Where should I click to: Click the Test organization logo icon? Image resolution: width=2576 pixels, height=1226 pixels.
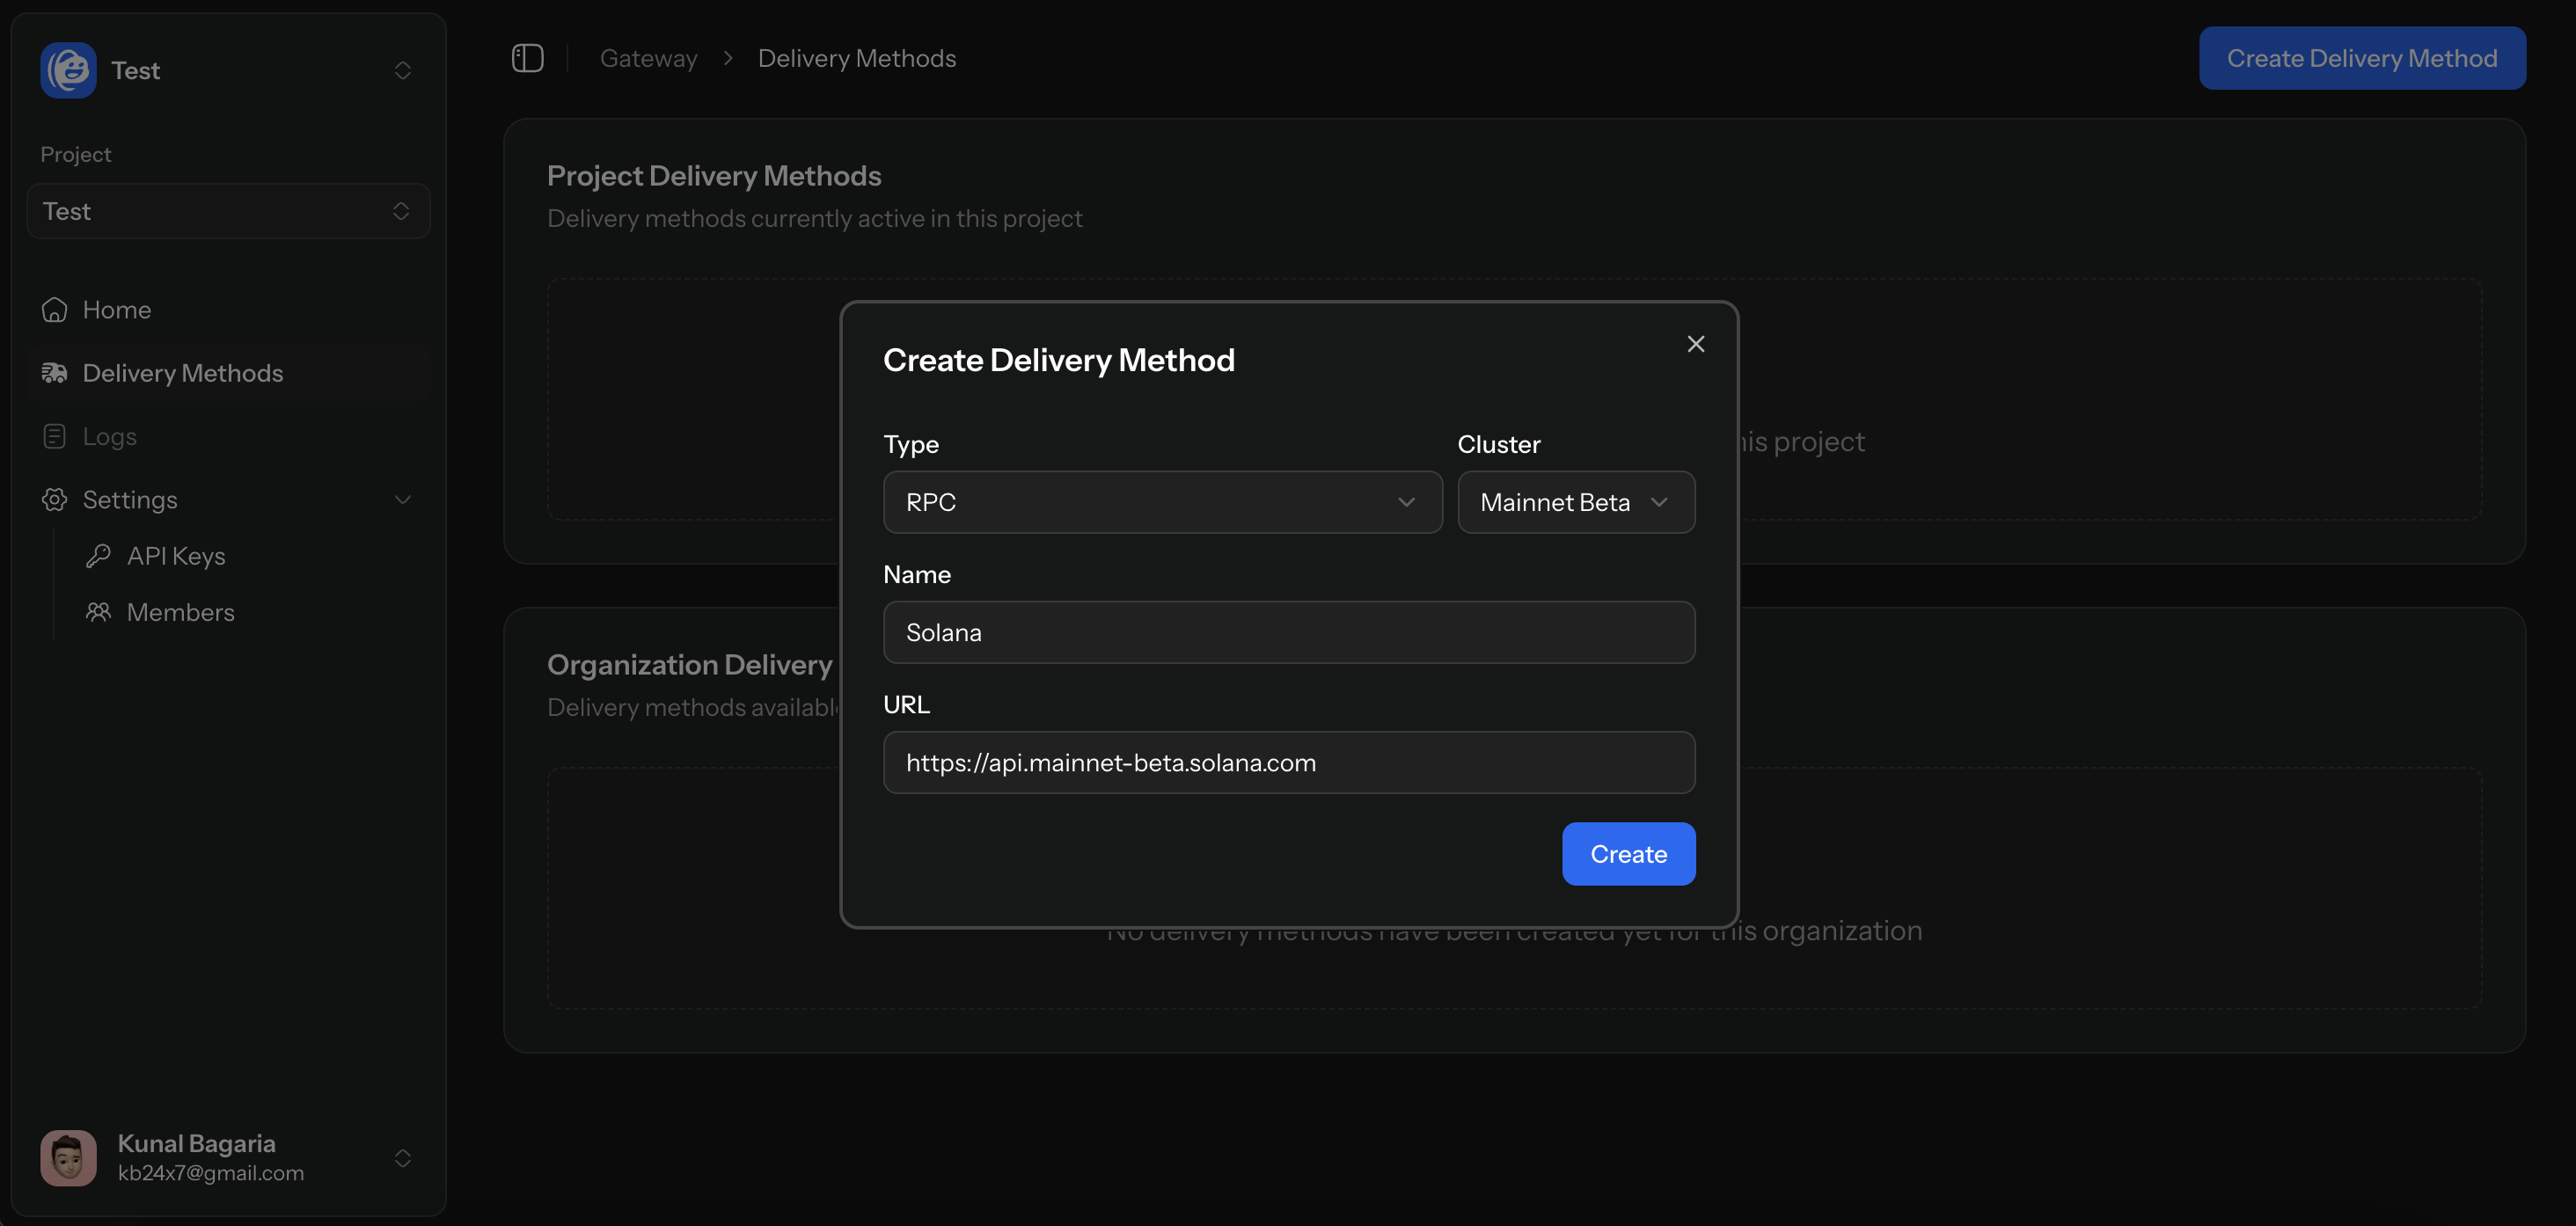click(68, 70)
